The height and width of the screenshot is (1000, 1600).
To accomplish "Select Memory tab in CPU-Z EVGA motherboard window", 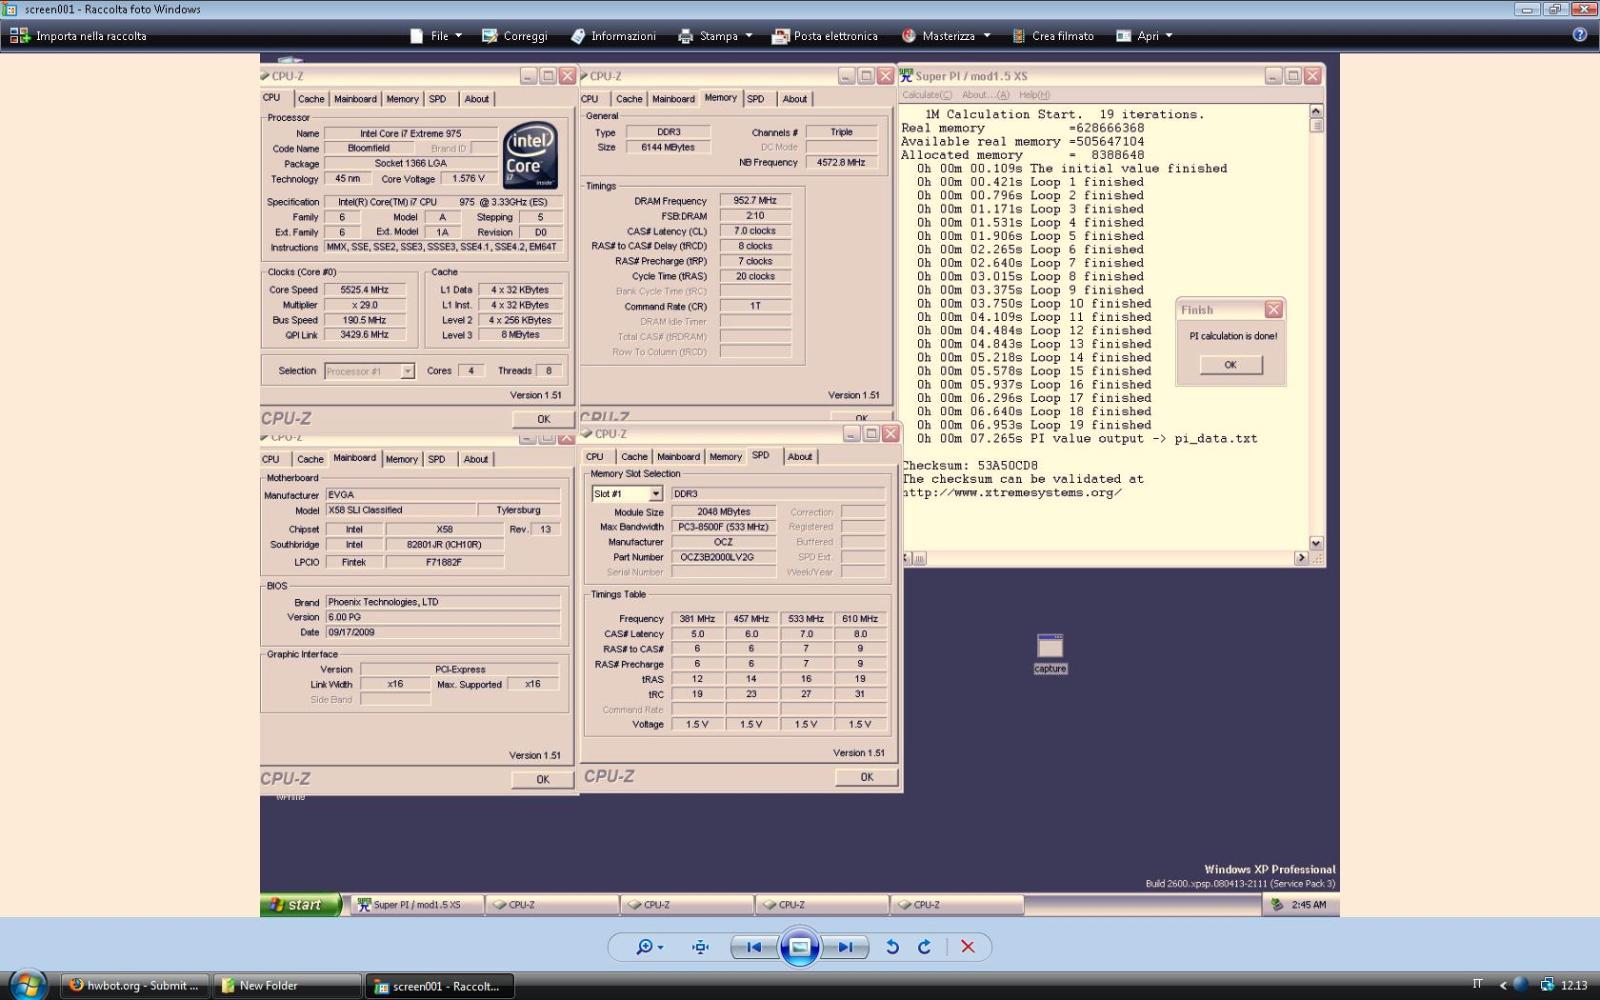I will [401, 459].
